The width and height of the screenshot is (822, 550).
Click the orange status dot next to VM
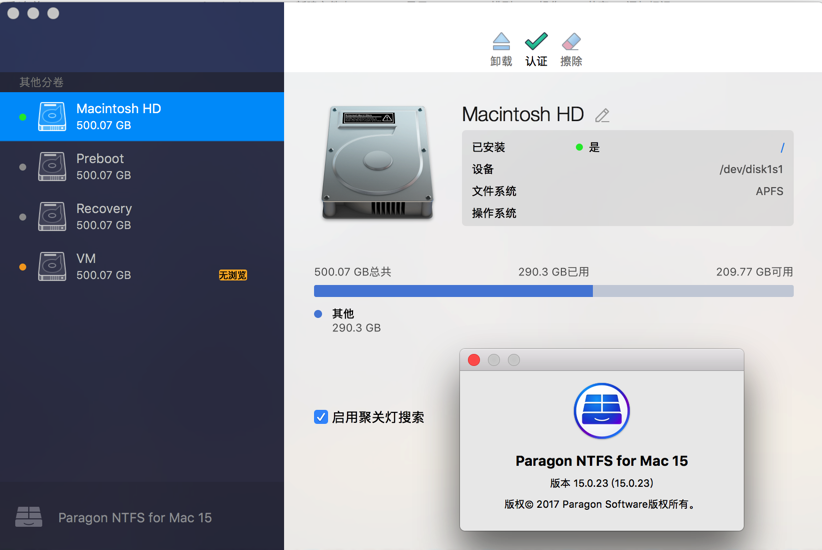[23, 267]
